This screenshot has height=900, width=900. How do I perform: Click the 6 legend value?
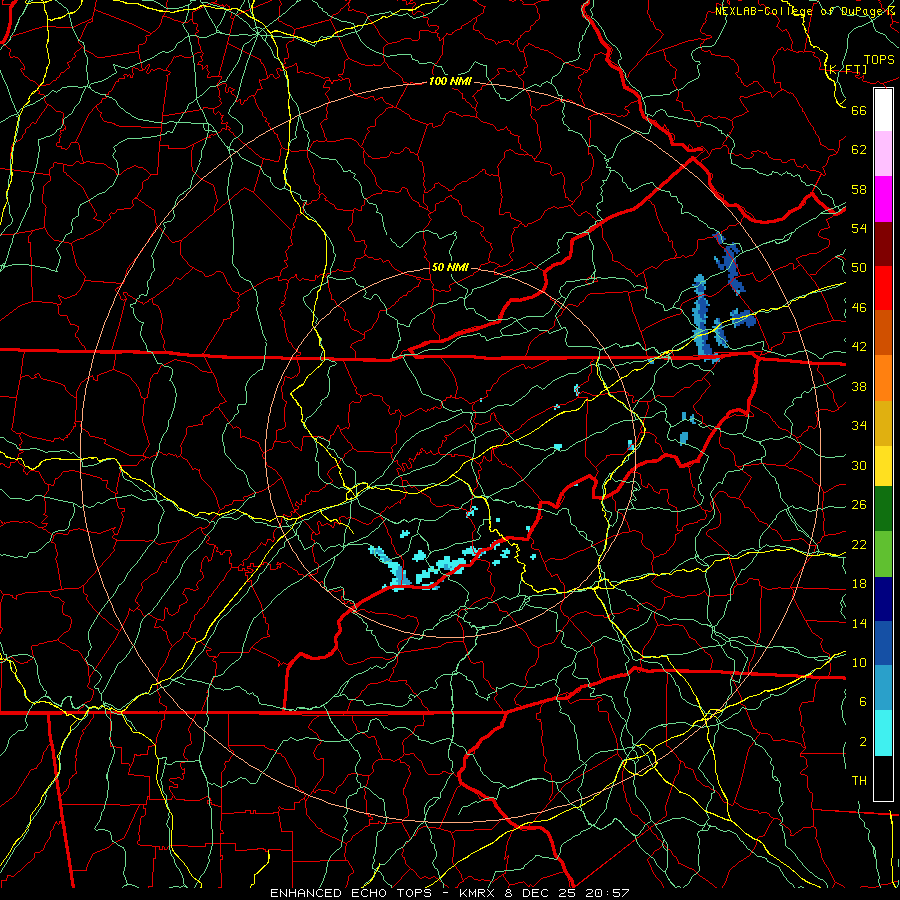pos(863,702)
